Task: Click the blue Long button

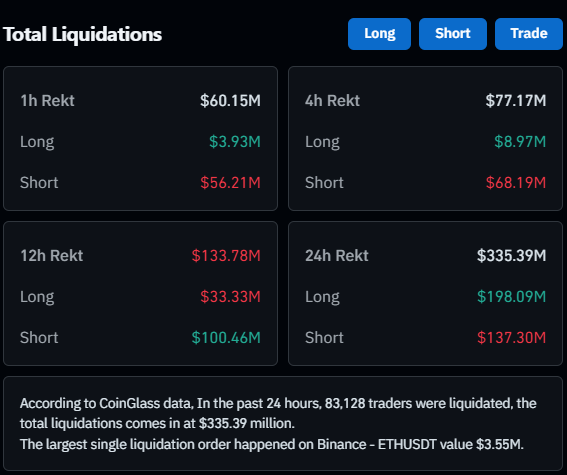Action: pyautogui.click(x=379, y=34)
